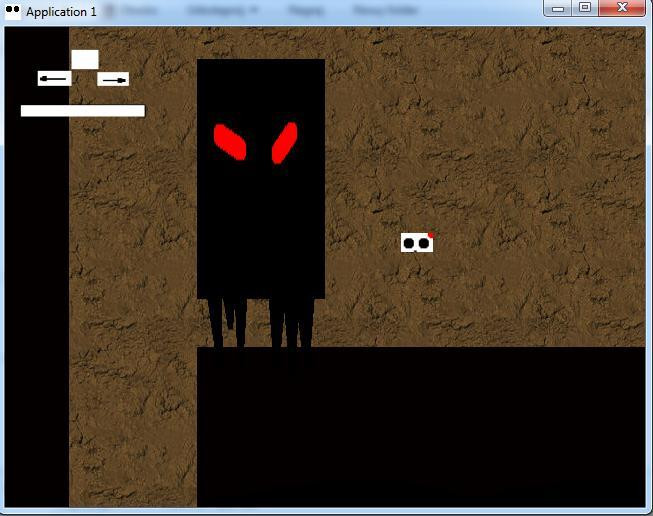Click the Application 1 title bar icon
The image size is (653, 516).
click(13, 12)
